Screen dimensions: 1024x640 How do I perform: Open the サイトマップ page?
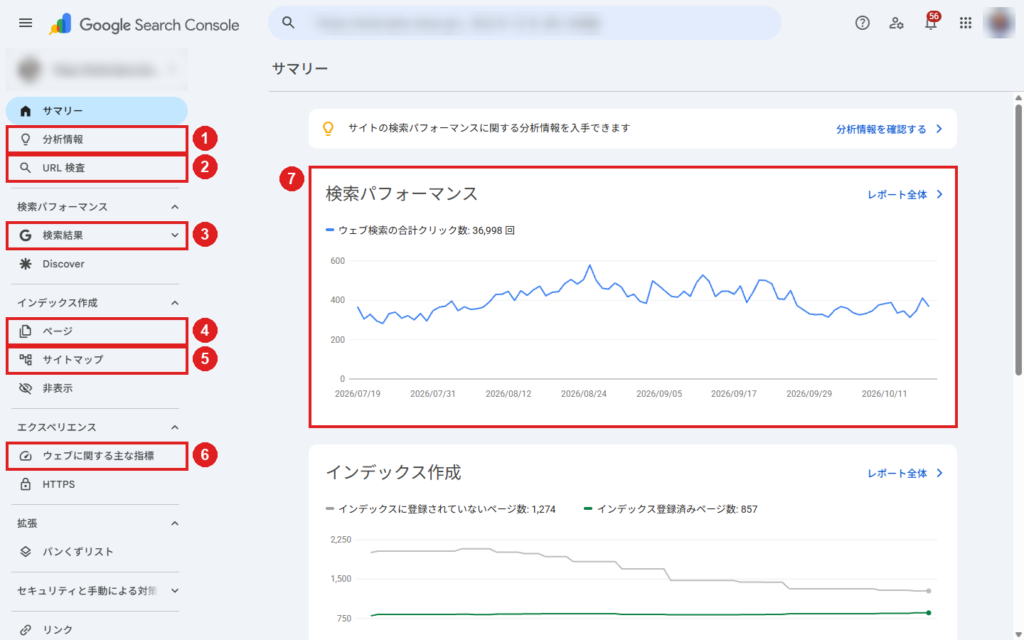point(97,359)
